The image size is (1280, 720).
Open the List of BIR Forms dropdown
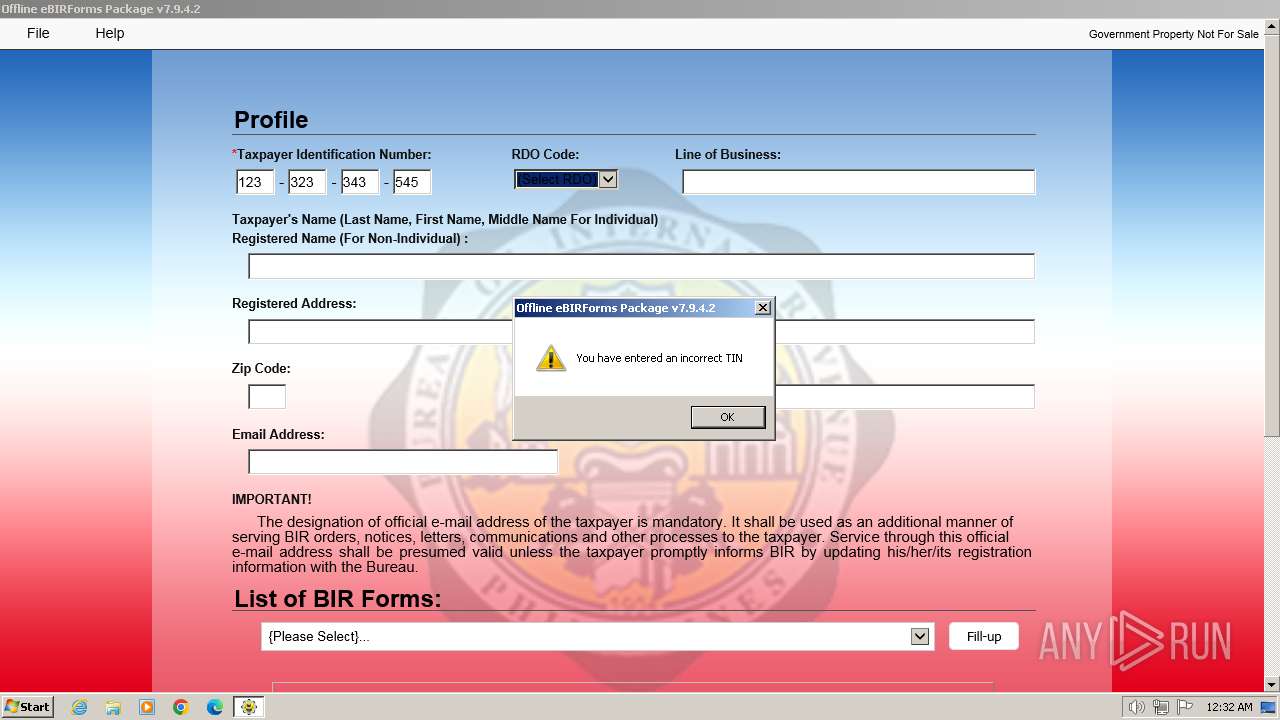coord(597,637)
